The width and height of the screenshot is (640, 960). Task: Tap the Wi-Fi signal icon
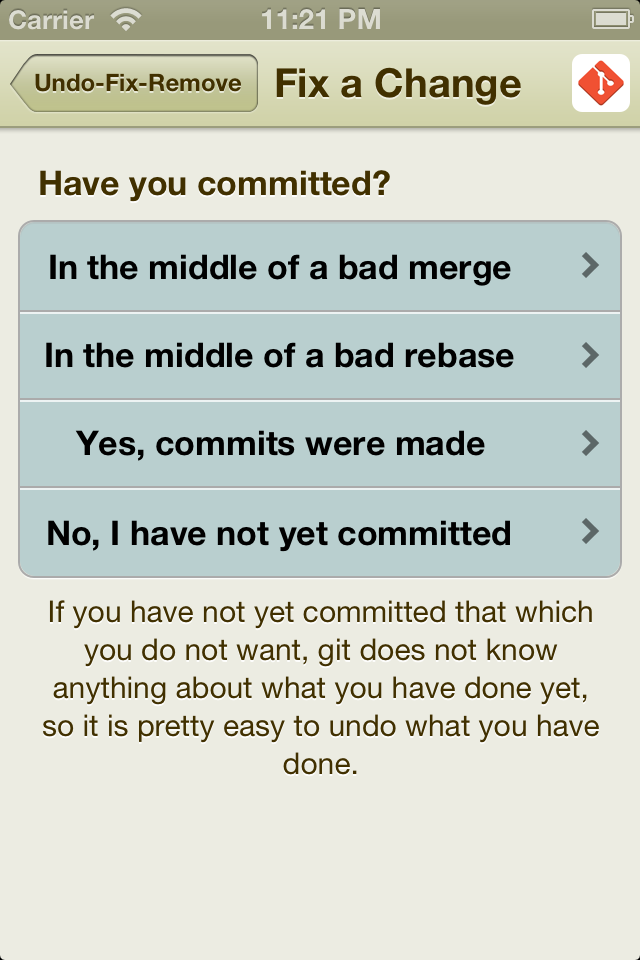point(127,19)
